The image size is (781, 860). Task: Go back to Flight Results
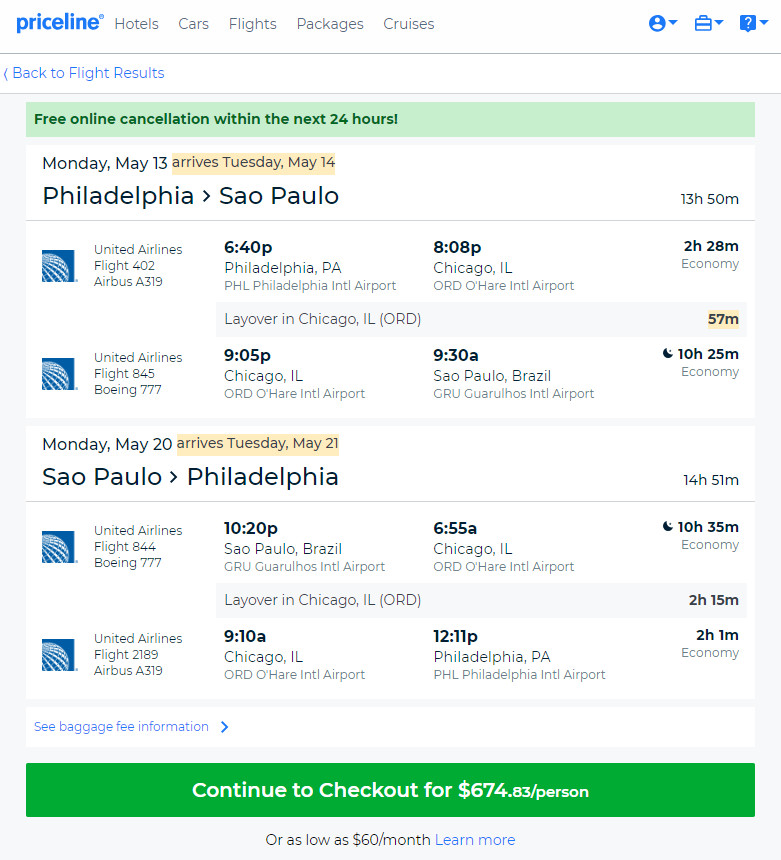click(x=84, y=73)
